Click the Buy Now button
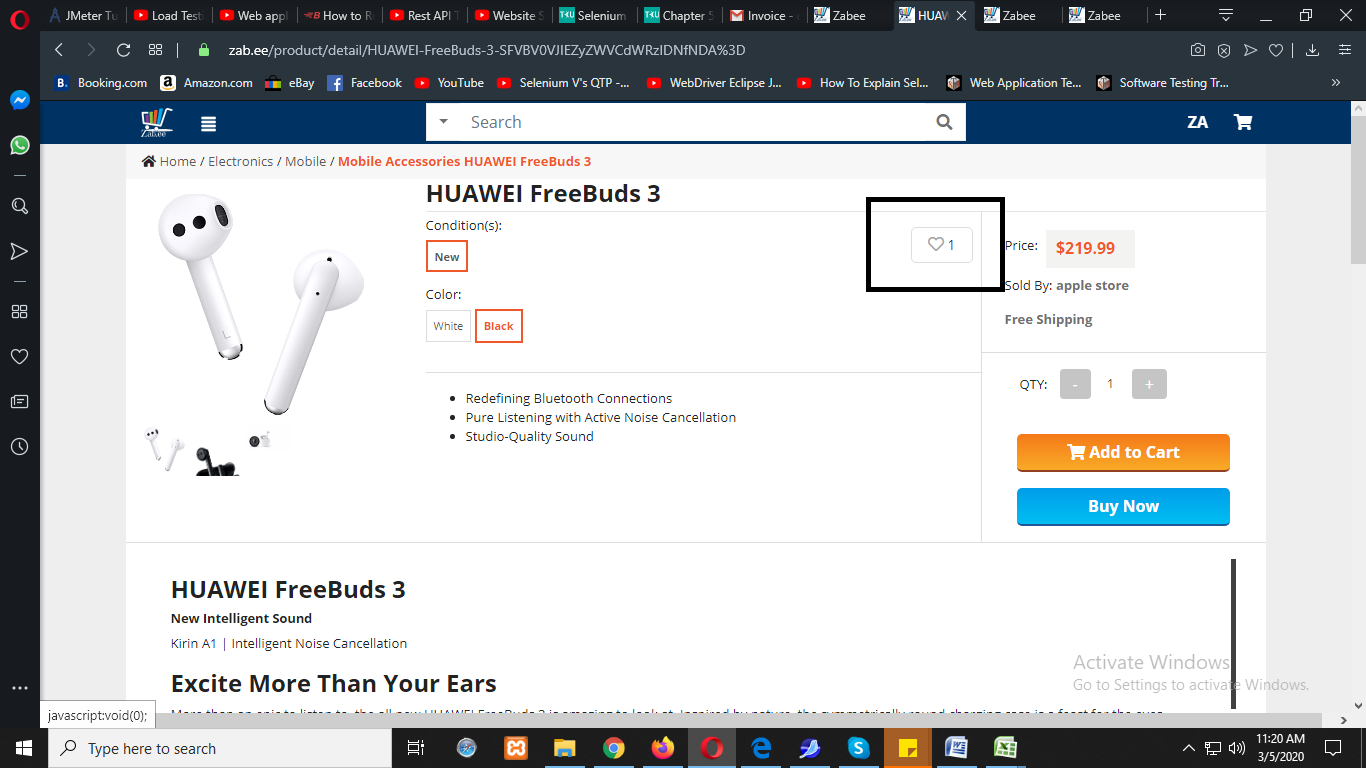This screenshot has height=768, width=1366. click(x=1123, y=506)
